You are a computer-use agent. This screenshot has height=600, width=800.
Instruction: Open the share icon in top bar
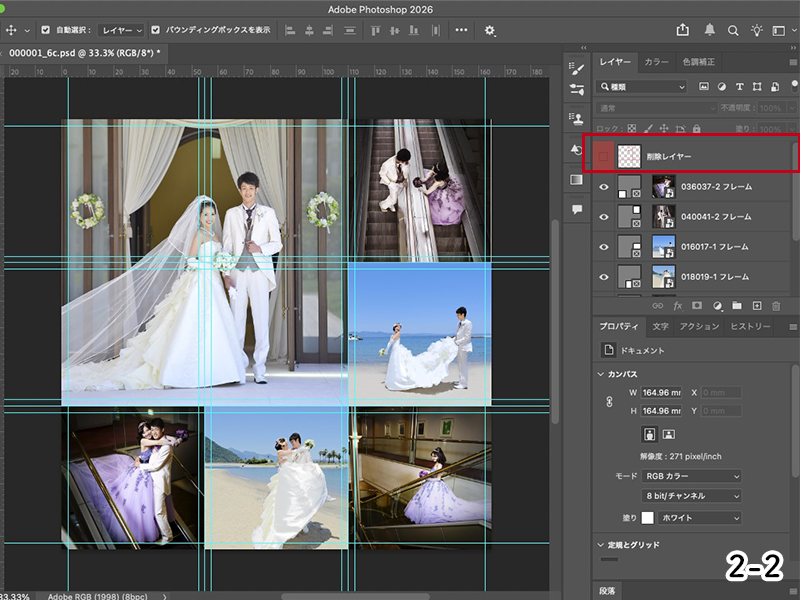coord(683,30)
